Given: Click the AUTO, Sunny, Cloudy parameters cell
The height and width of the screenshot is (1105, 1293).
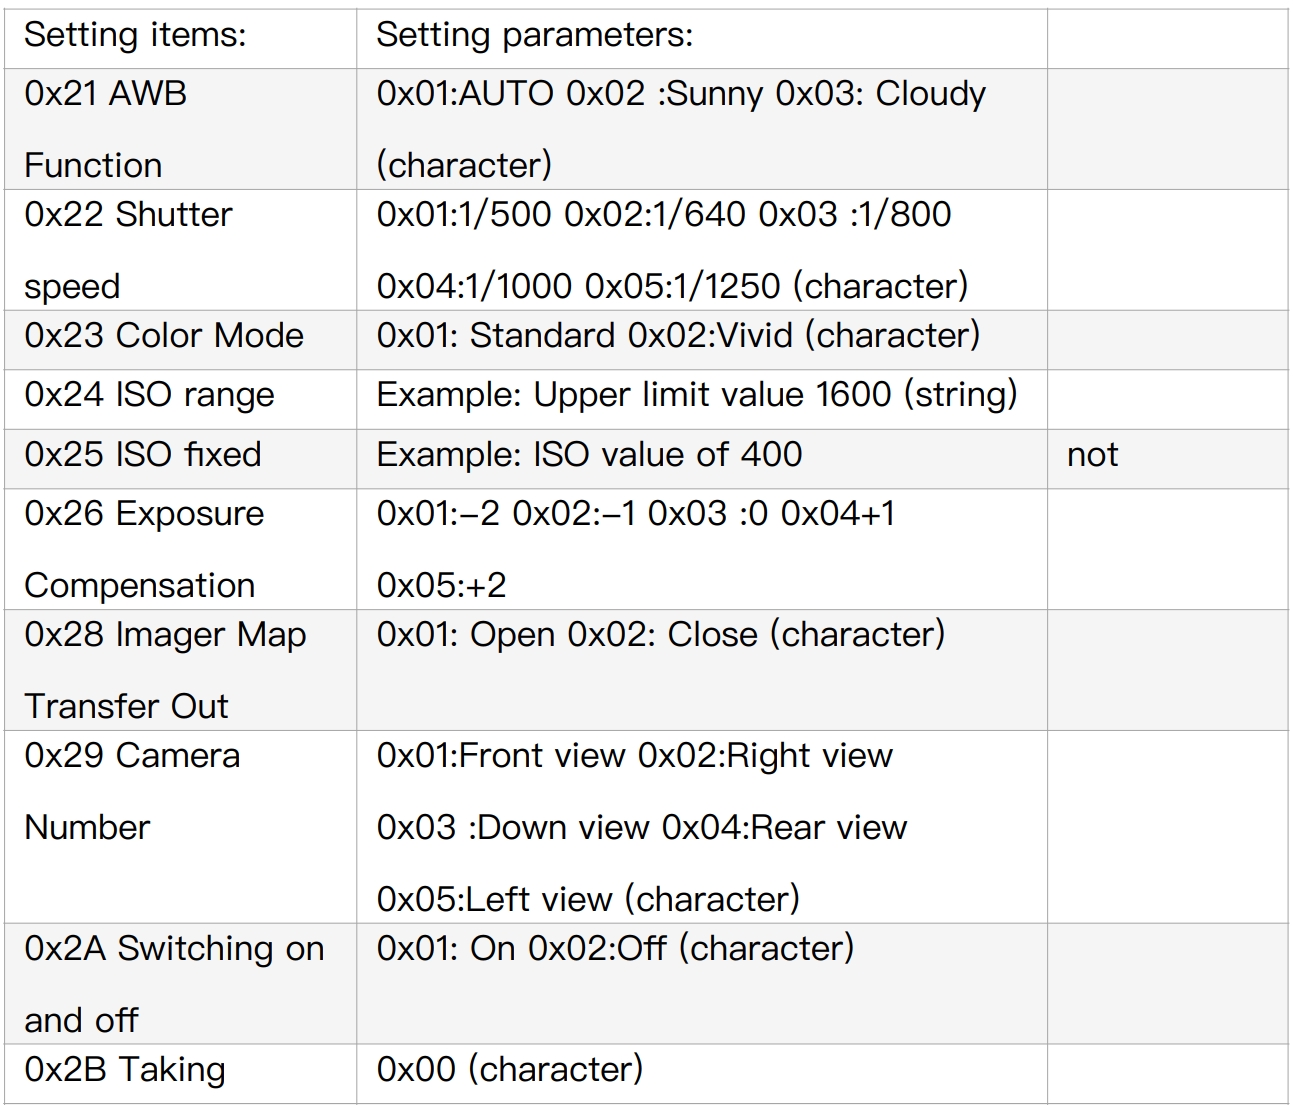Looking at the screenshot, I should coord(681,129).
